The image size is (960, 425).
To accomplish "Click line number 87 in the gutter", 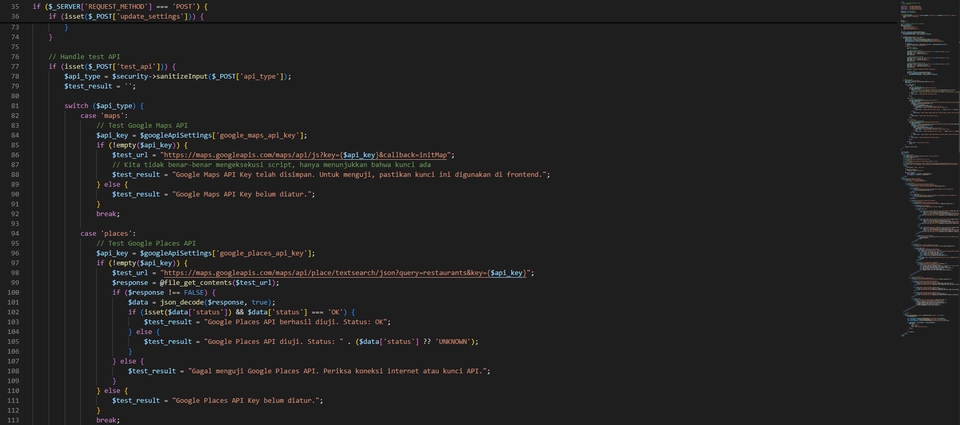I will coord(15,165).
